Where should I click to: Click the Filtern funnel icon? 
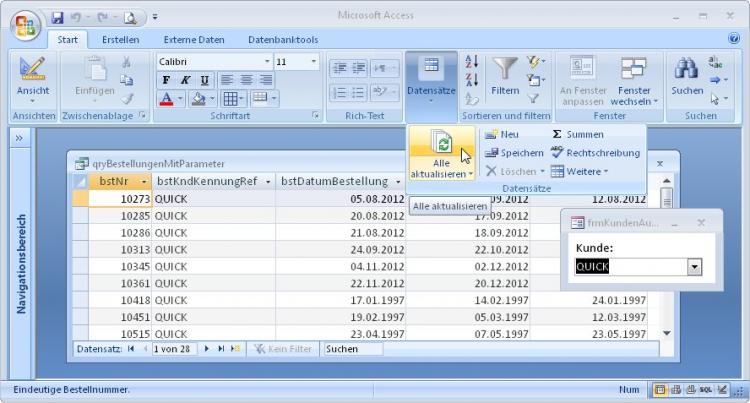point(505,70)
